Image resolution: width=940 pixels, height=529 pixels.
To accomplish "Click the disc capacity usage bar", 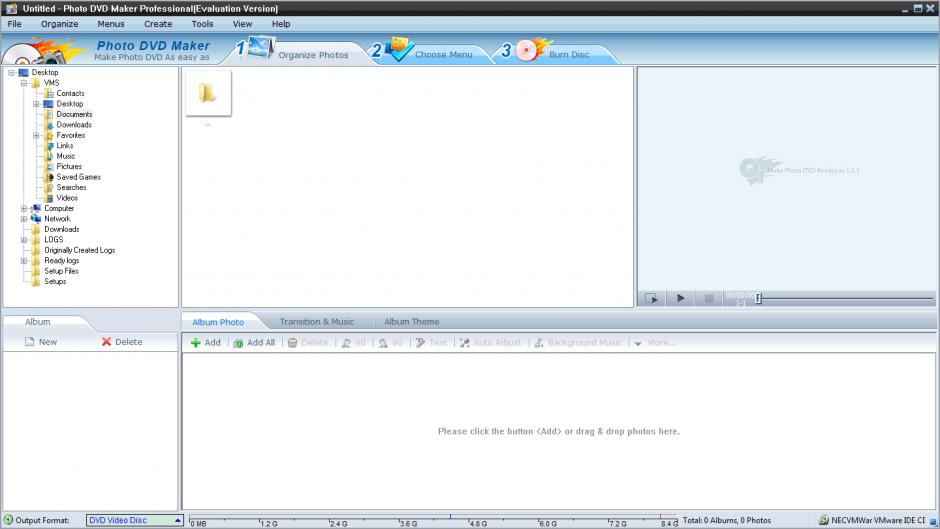I will pyautogui.click(x=433, y=521).
